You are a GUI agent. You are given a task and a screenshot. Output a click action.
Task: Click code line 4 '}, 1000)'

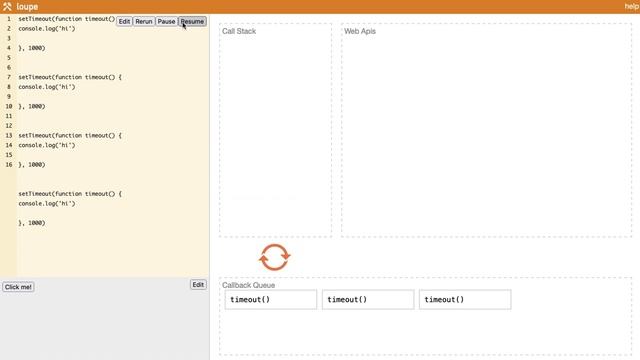point(32,48)
